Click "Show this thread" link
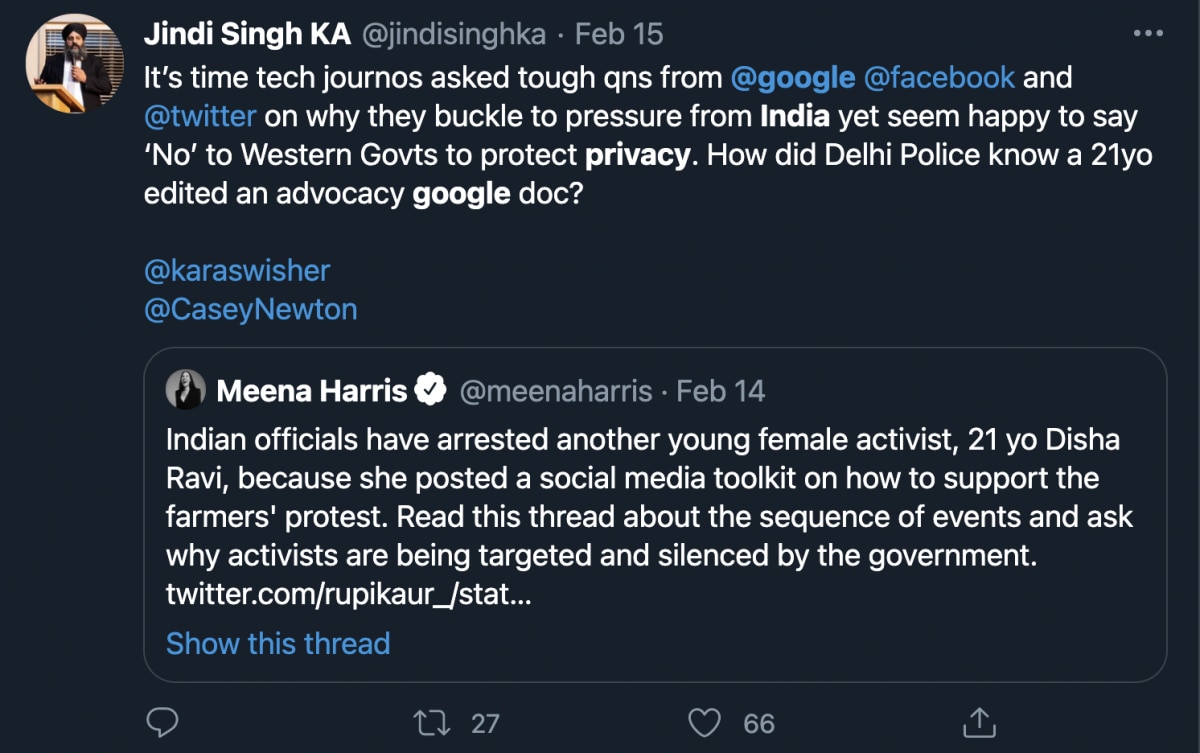 [278, 643]
